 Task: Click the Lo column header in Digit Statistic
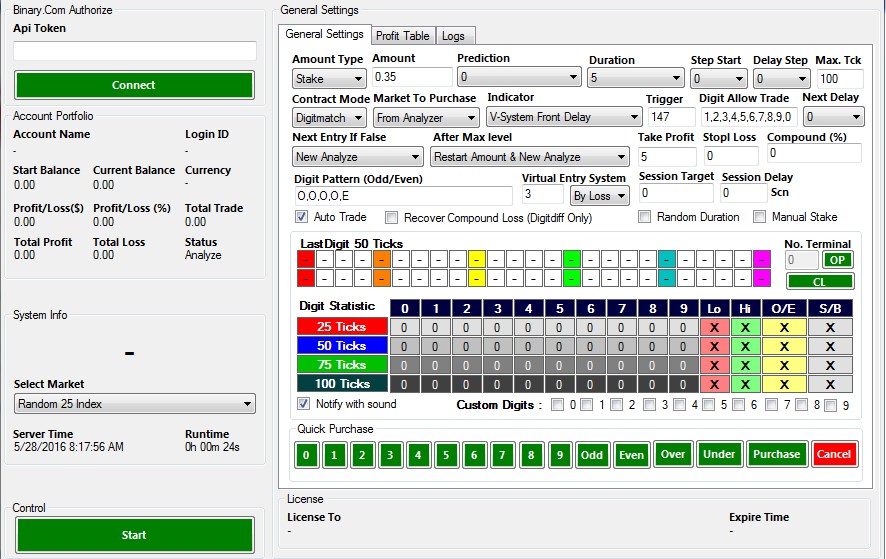[x=714, y=309]
